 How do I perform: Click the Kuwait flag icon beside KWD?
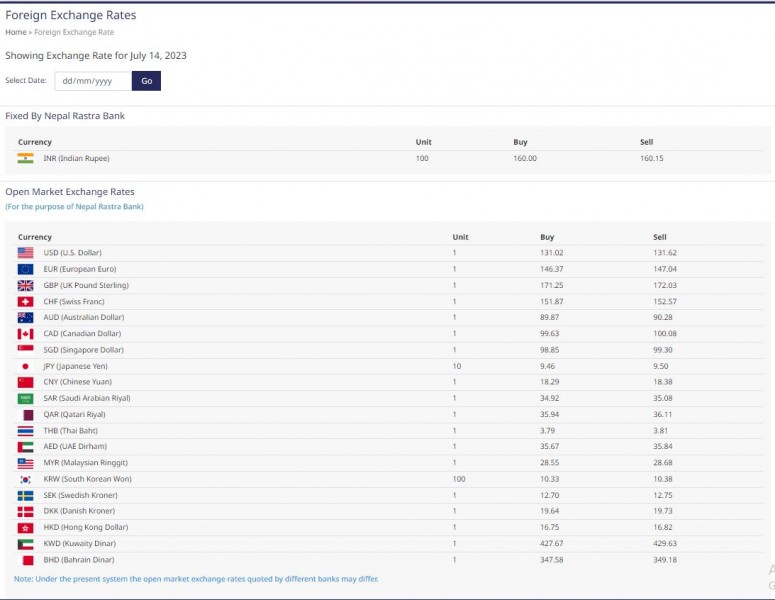tap(25, 544)
